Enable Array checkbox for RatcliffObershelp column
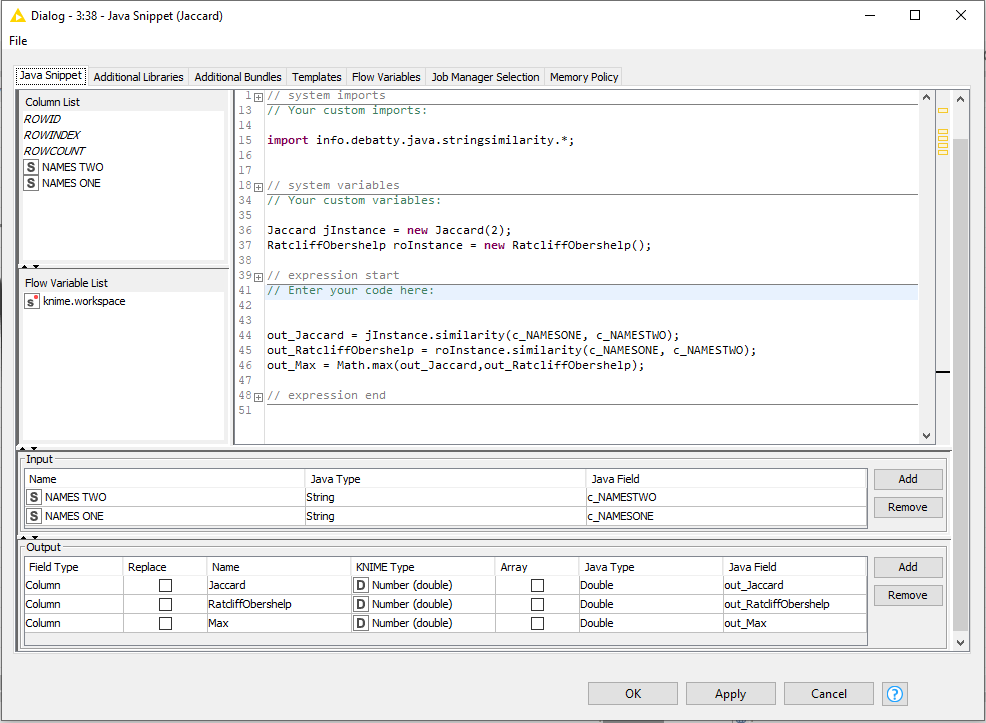 click(538, 604)
